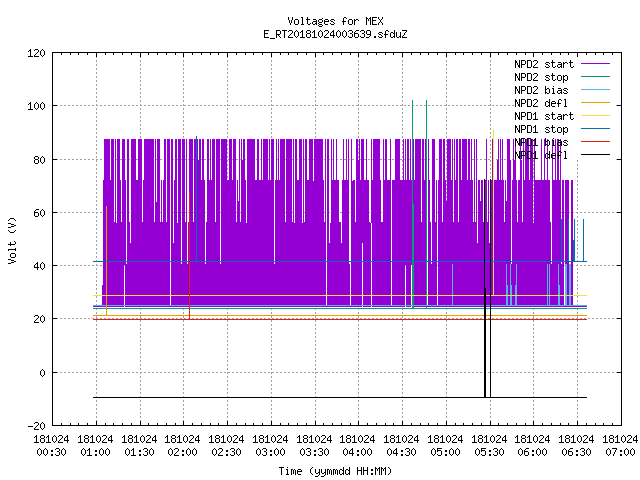Click y-axis tick label 40
Image resolution: width=640 pixels, height=480 pixels.
click(39, 266)
